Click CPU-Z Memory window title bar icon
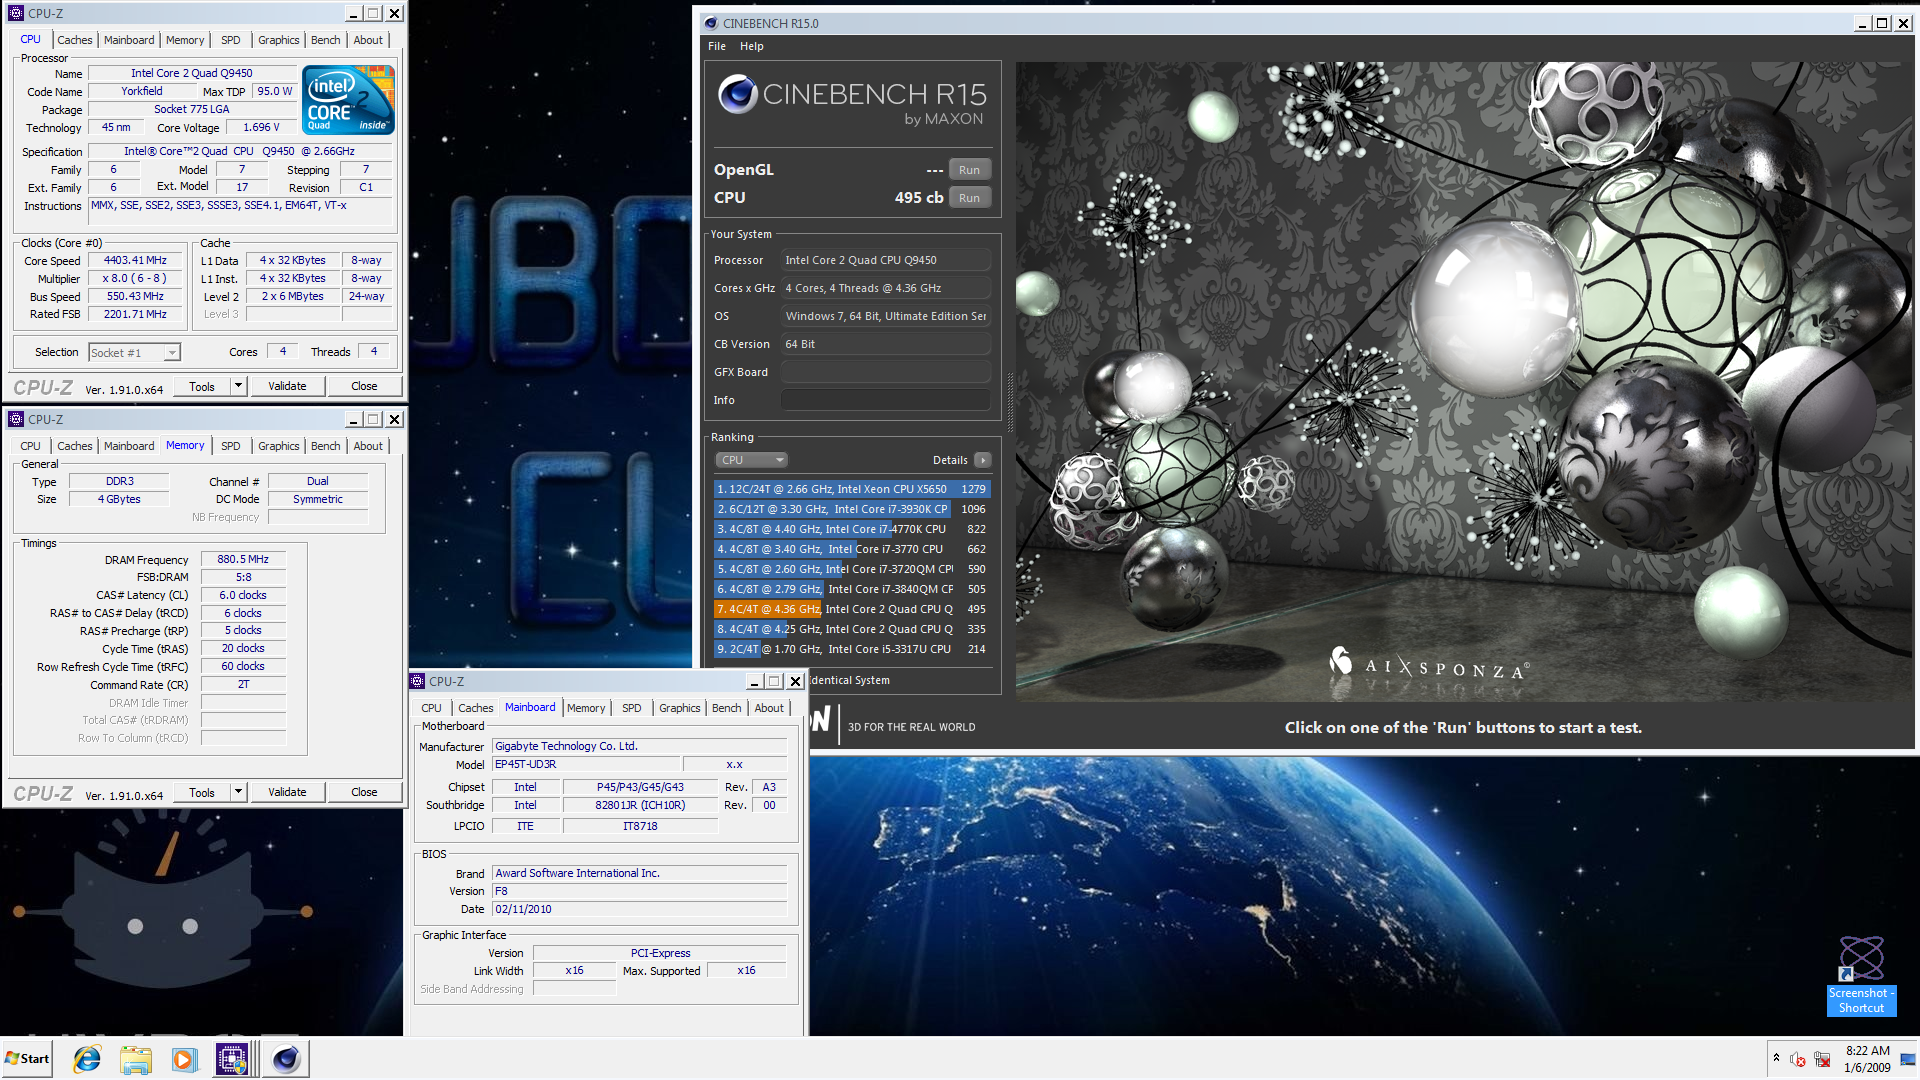 (x=16, y=419)
